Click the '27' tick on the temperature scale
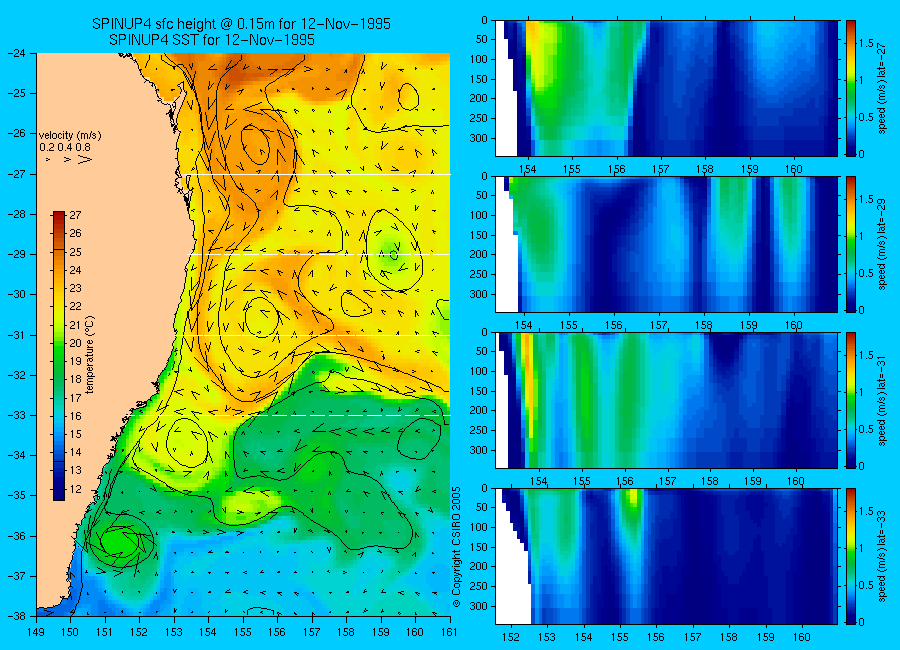This screenshot has height=650, width=900. (x=75, y=215)
